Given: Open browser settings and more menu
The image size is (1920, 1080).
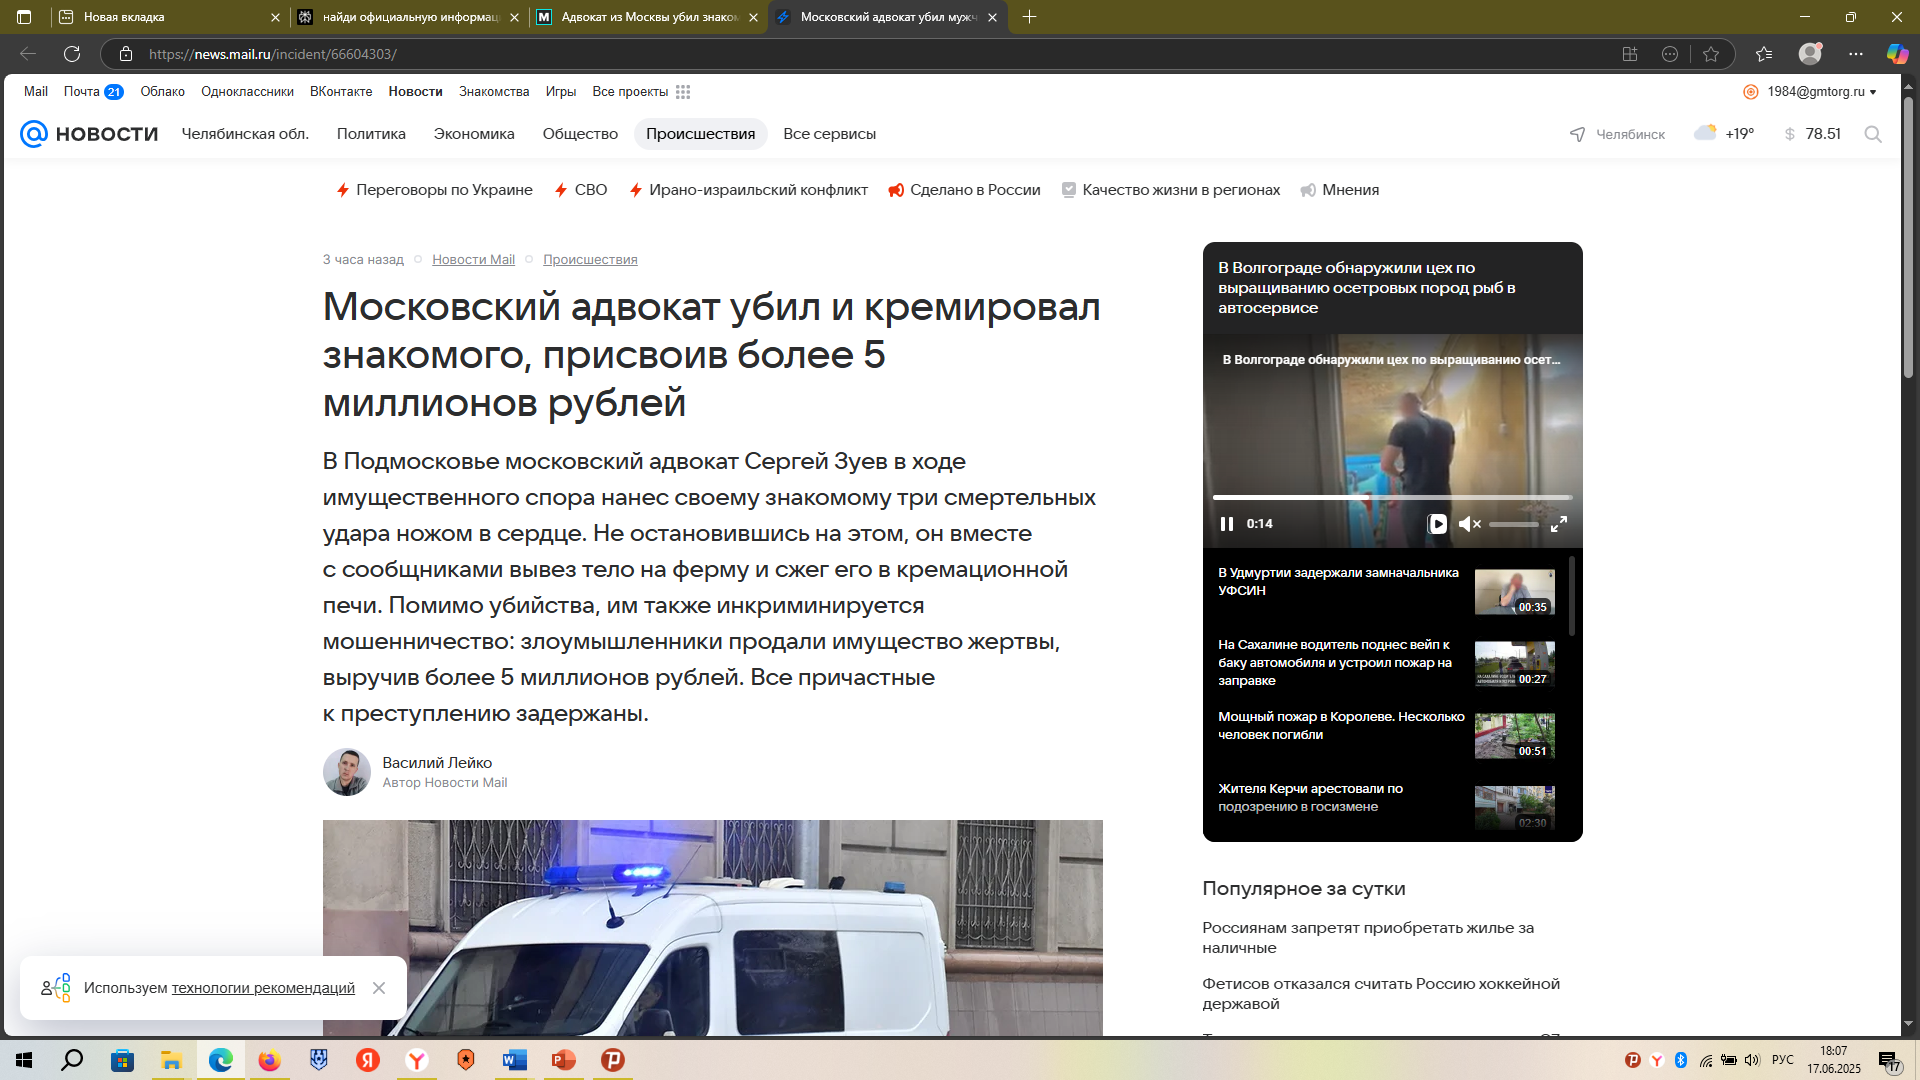Looking at the screenshot, I should (x=1856, y=54).
